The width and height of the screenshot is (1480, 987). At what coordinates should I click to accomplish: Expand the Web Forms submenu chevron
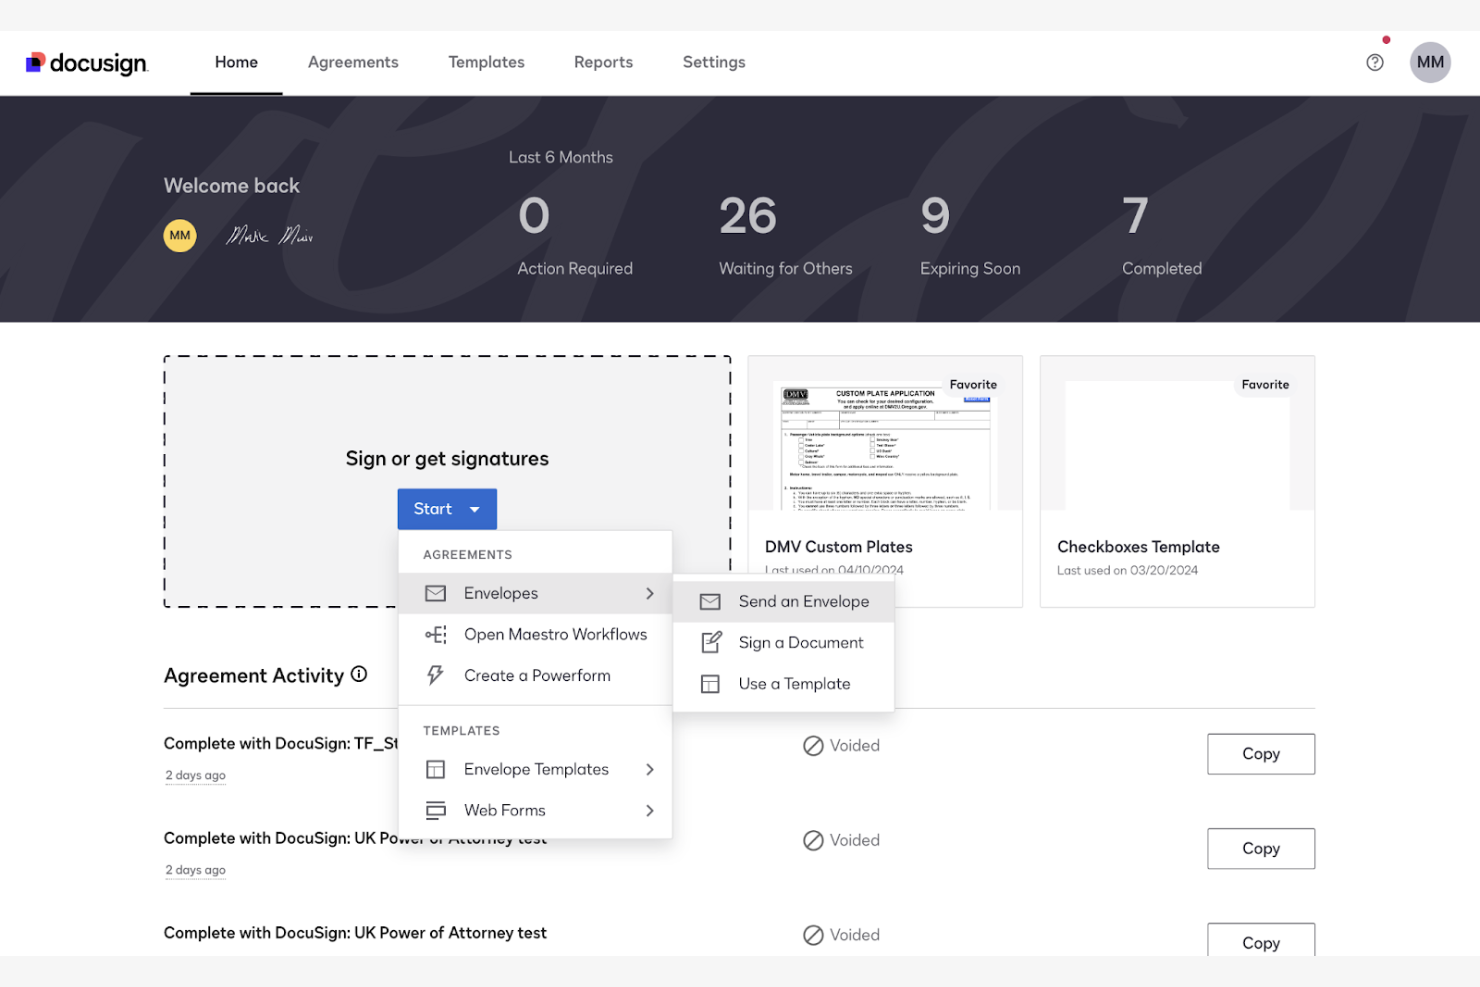[650, 810]
